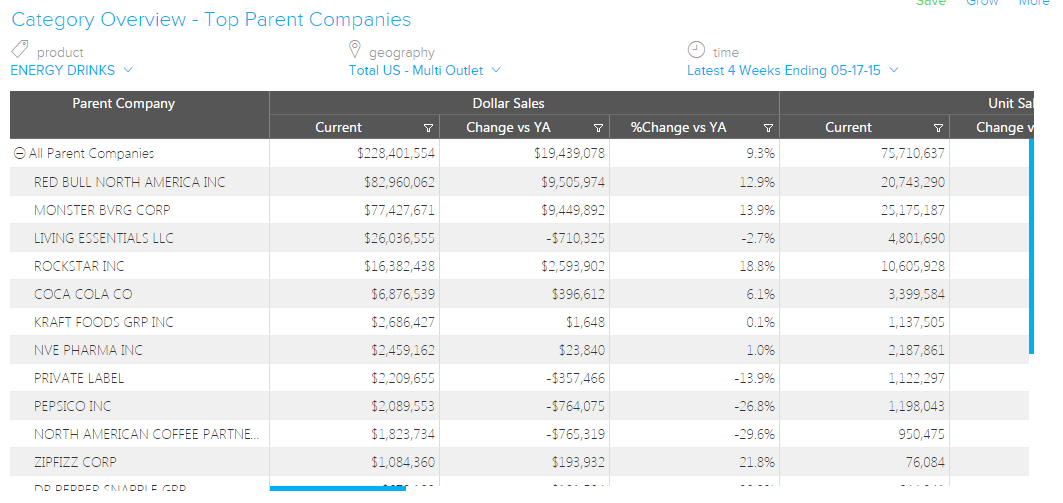Click the Save link at top

[x=931, y=3]
